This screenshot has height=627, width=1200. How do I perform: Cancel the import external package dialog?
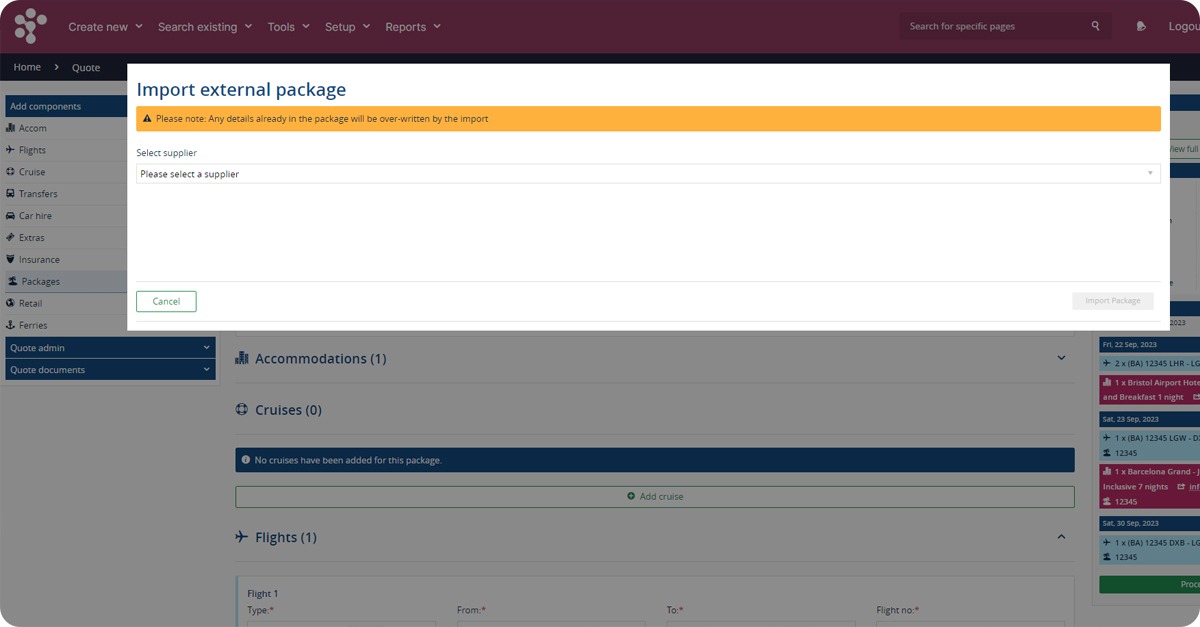coord(166,301)
